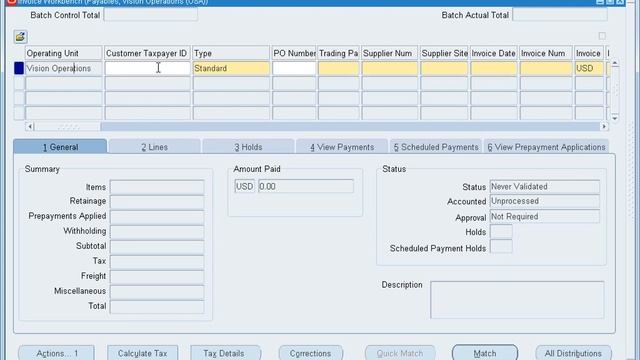This screenshot has width=640, height=360.
Task: Click the Withholding summary field
Action: coord(157,232)
